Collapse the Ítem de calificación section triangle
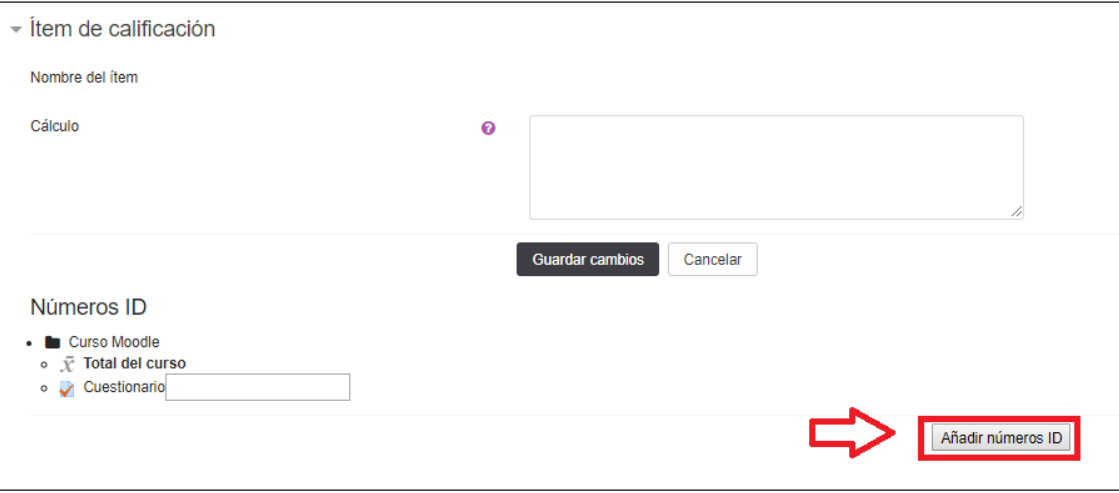This screenshot has width=1119, height=493. click(15, 30)
